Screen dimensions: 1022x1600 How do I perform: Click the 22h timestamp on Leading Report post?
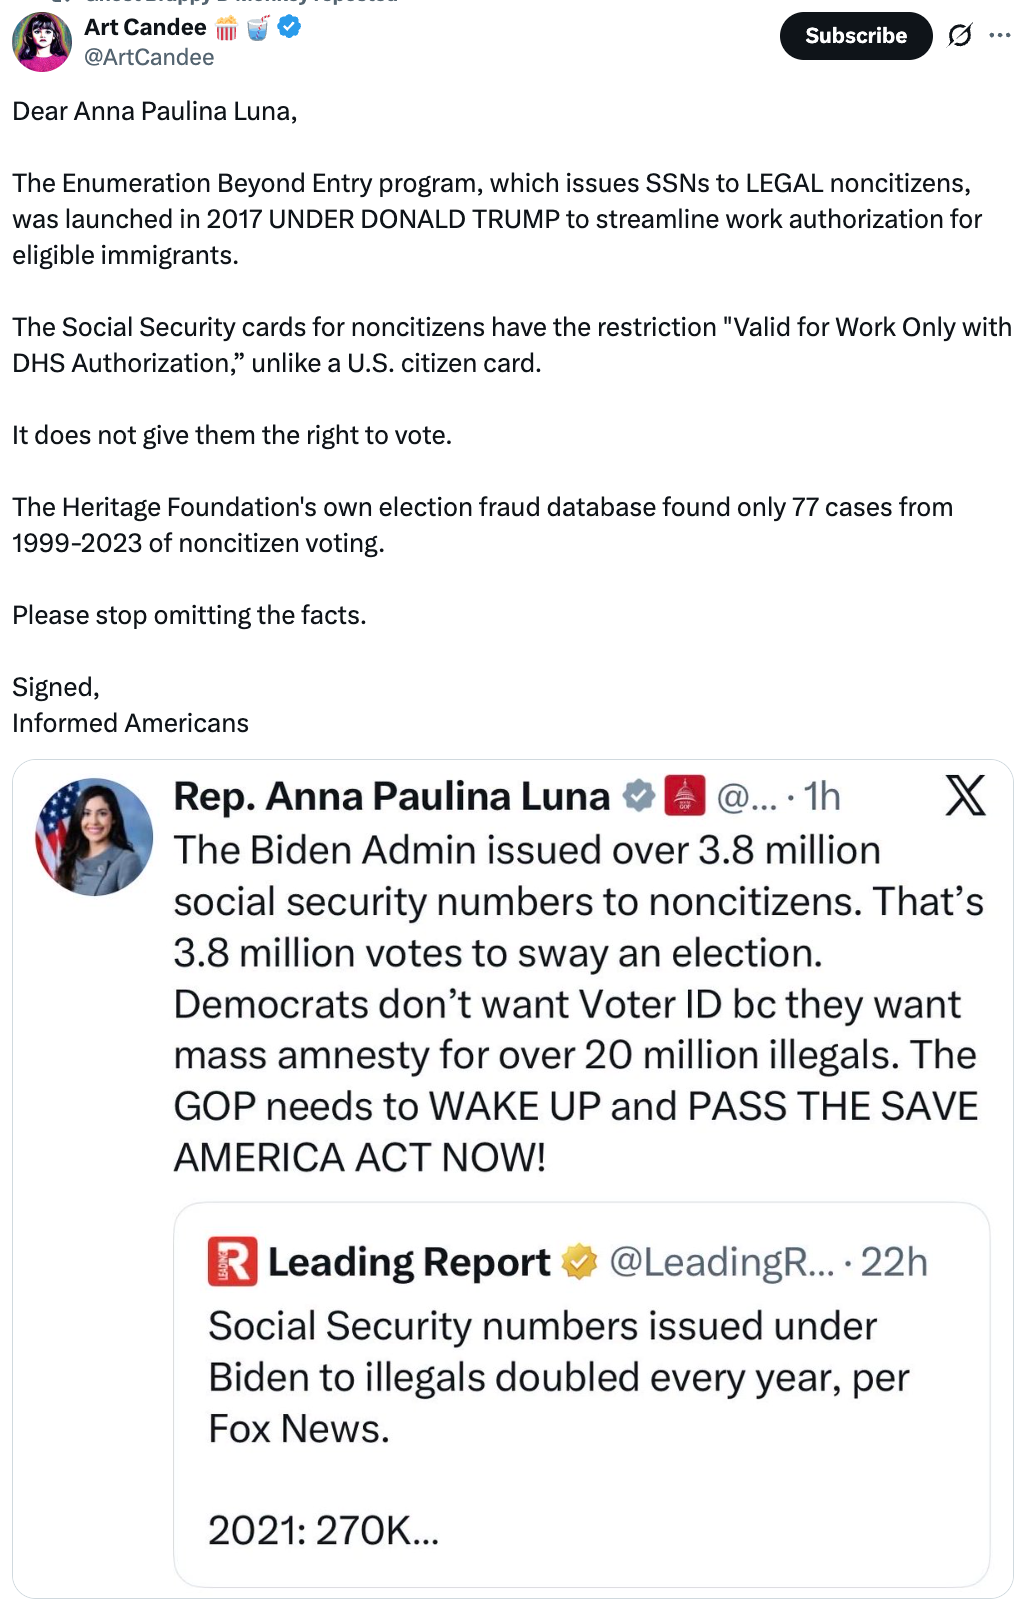[894, 1262]
